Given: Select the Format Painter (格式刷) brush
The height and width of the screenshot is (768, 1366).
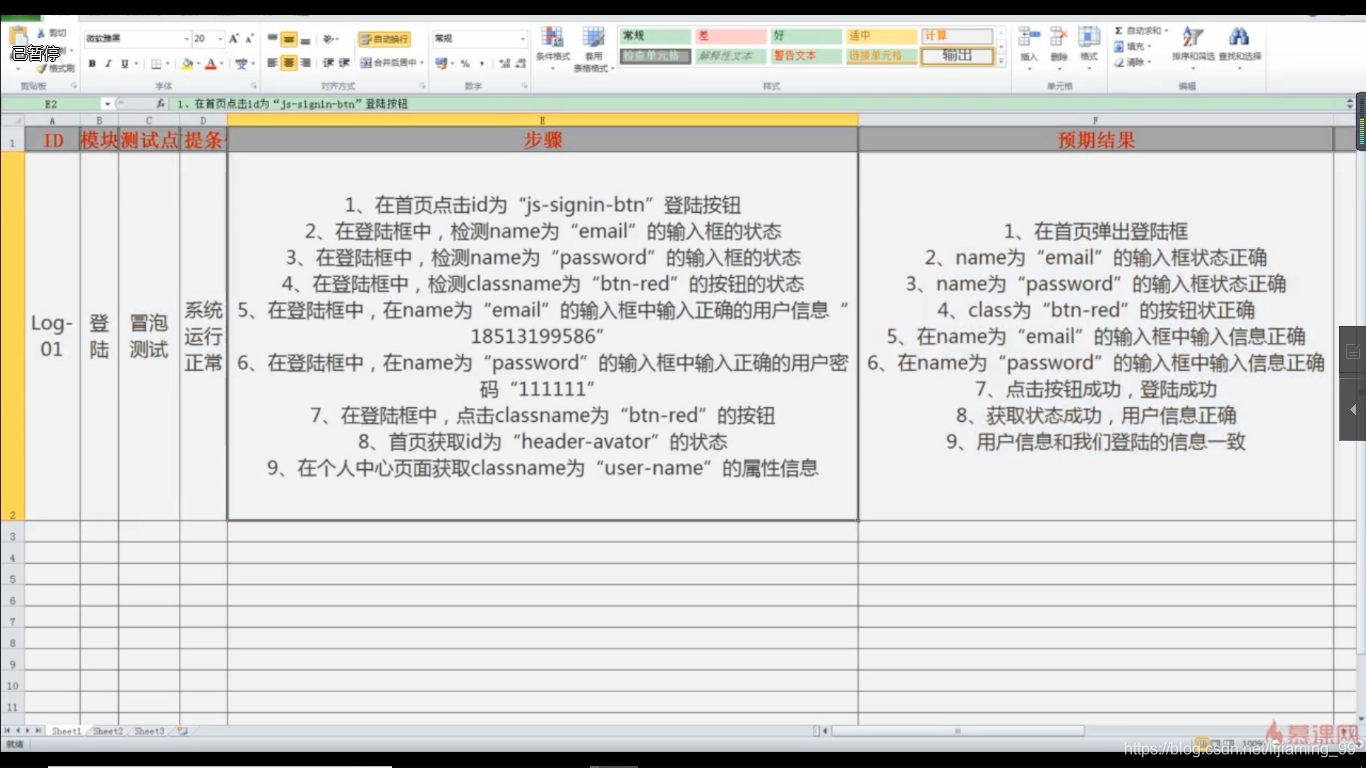Looking at the screenshot, I should coord(41,68).
